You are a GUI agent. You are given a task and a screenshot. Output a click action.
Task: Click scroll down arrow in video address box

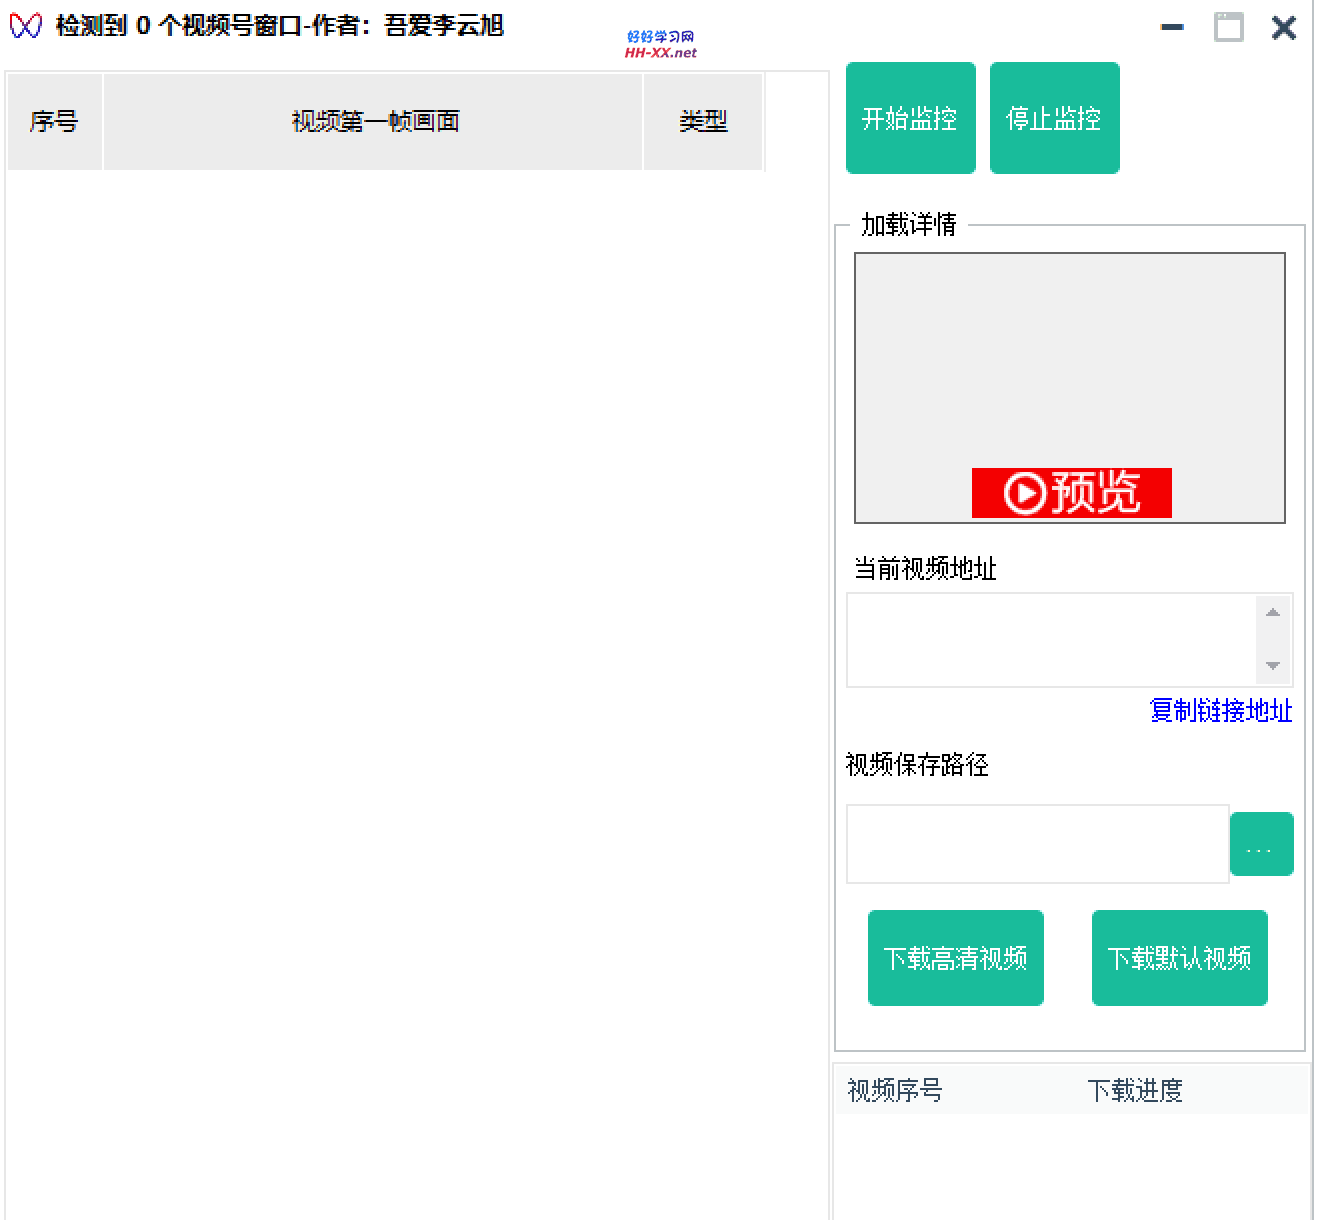point(1272,666)
